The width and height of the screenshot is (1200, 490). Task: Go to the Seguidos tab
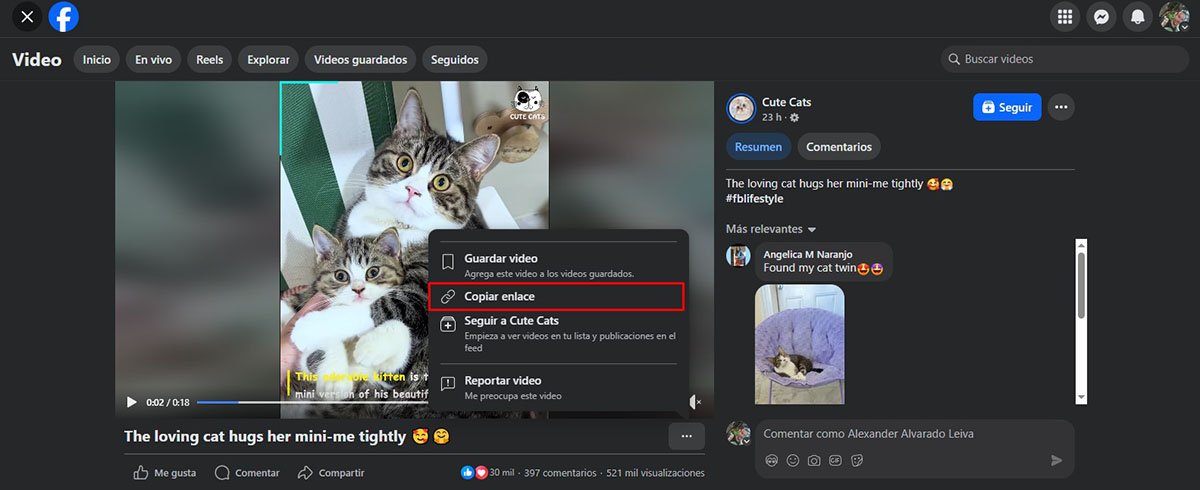tap(455, 60)
